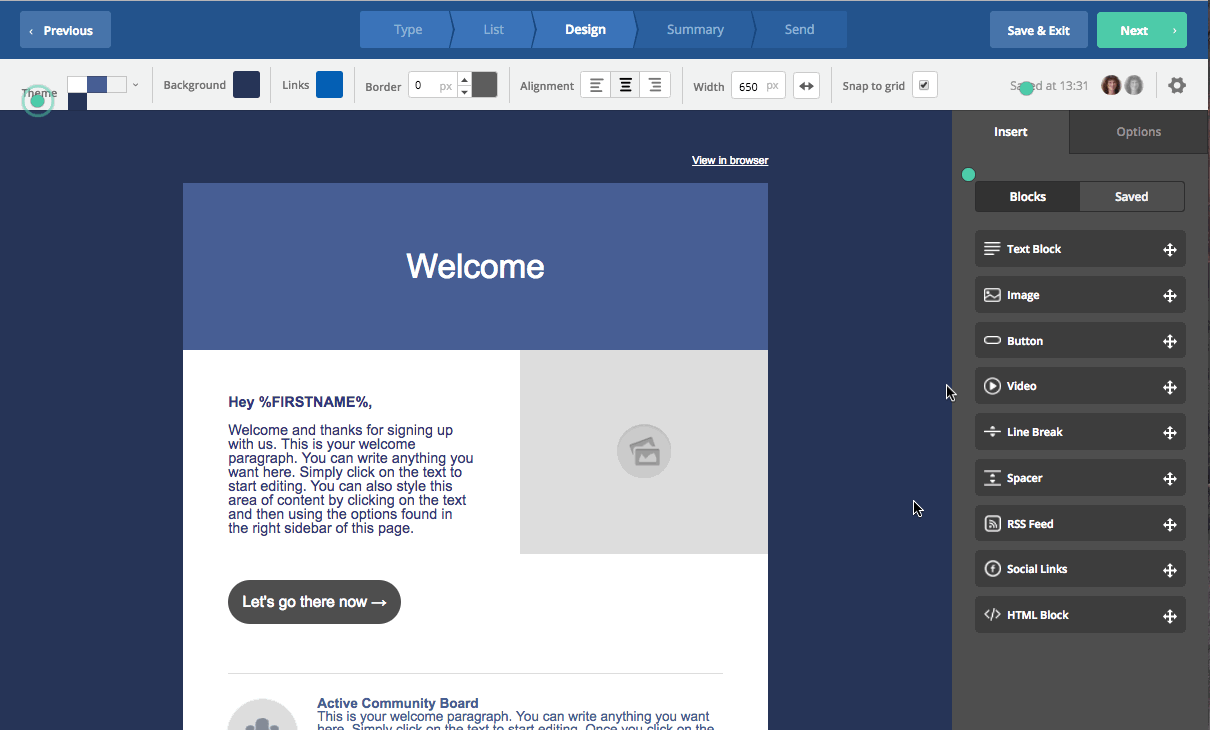The height and width of the screenshot is (730, 1210).
Task: Decrease border width with down stepper
Action: click(x=464, y=92)
